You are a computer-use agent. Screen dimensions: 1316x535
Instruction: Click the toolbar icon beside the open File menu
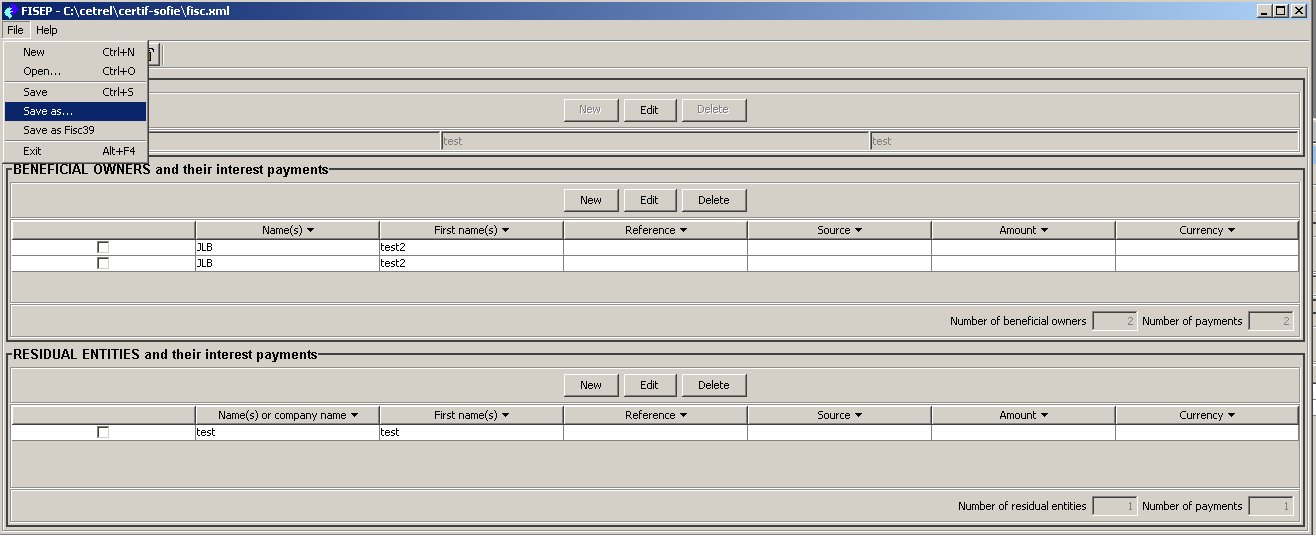(x=155, y=54)
